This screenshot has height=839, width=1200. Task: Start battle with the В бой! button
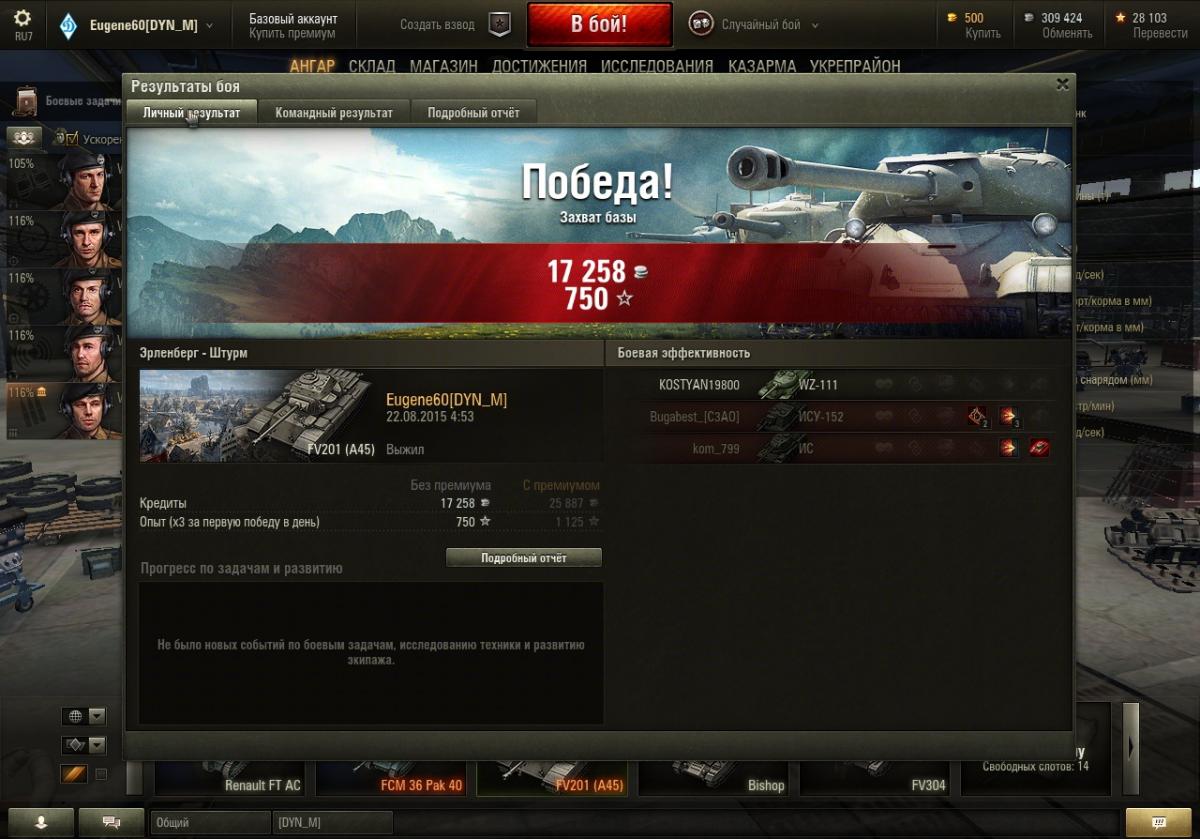[599, 25]
